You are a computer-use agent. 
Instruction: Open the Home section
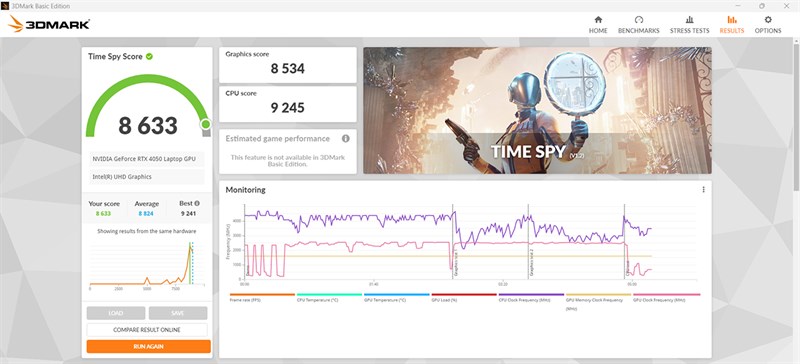coord(598,25)
